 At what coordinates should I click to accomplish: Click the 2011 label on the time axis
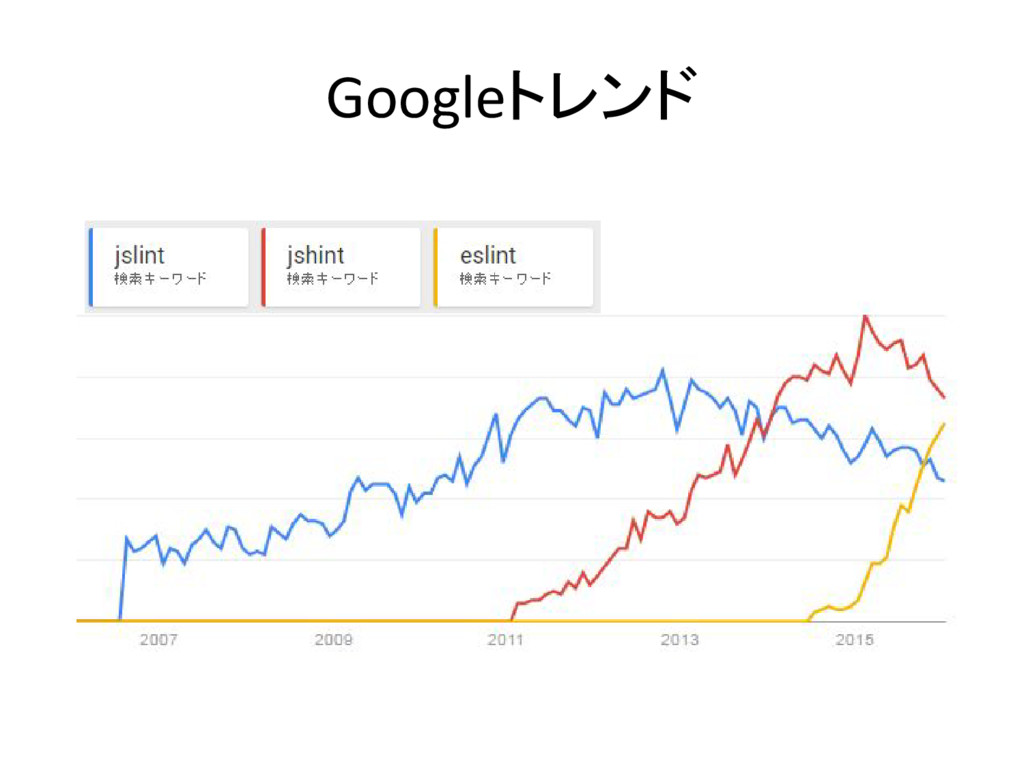(x=505, y=640)
